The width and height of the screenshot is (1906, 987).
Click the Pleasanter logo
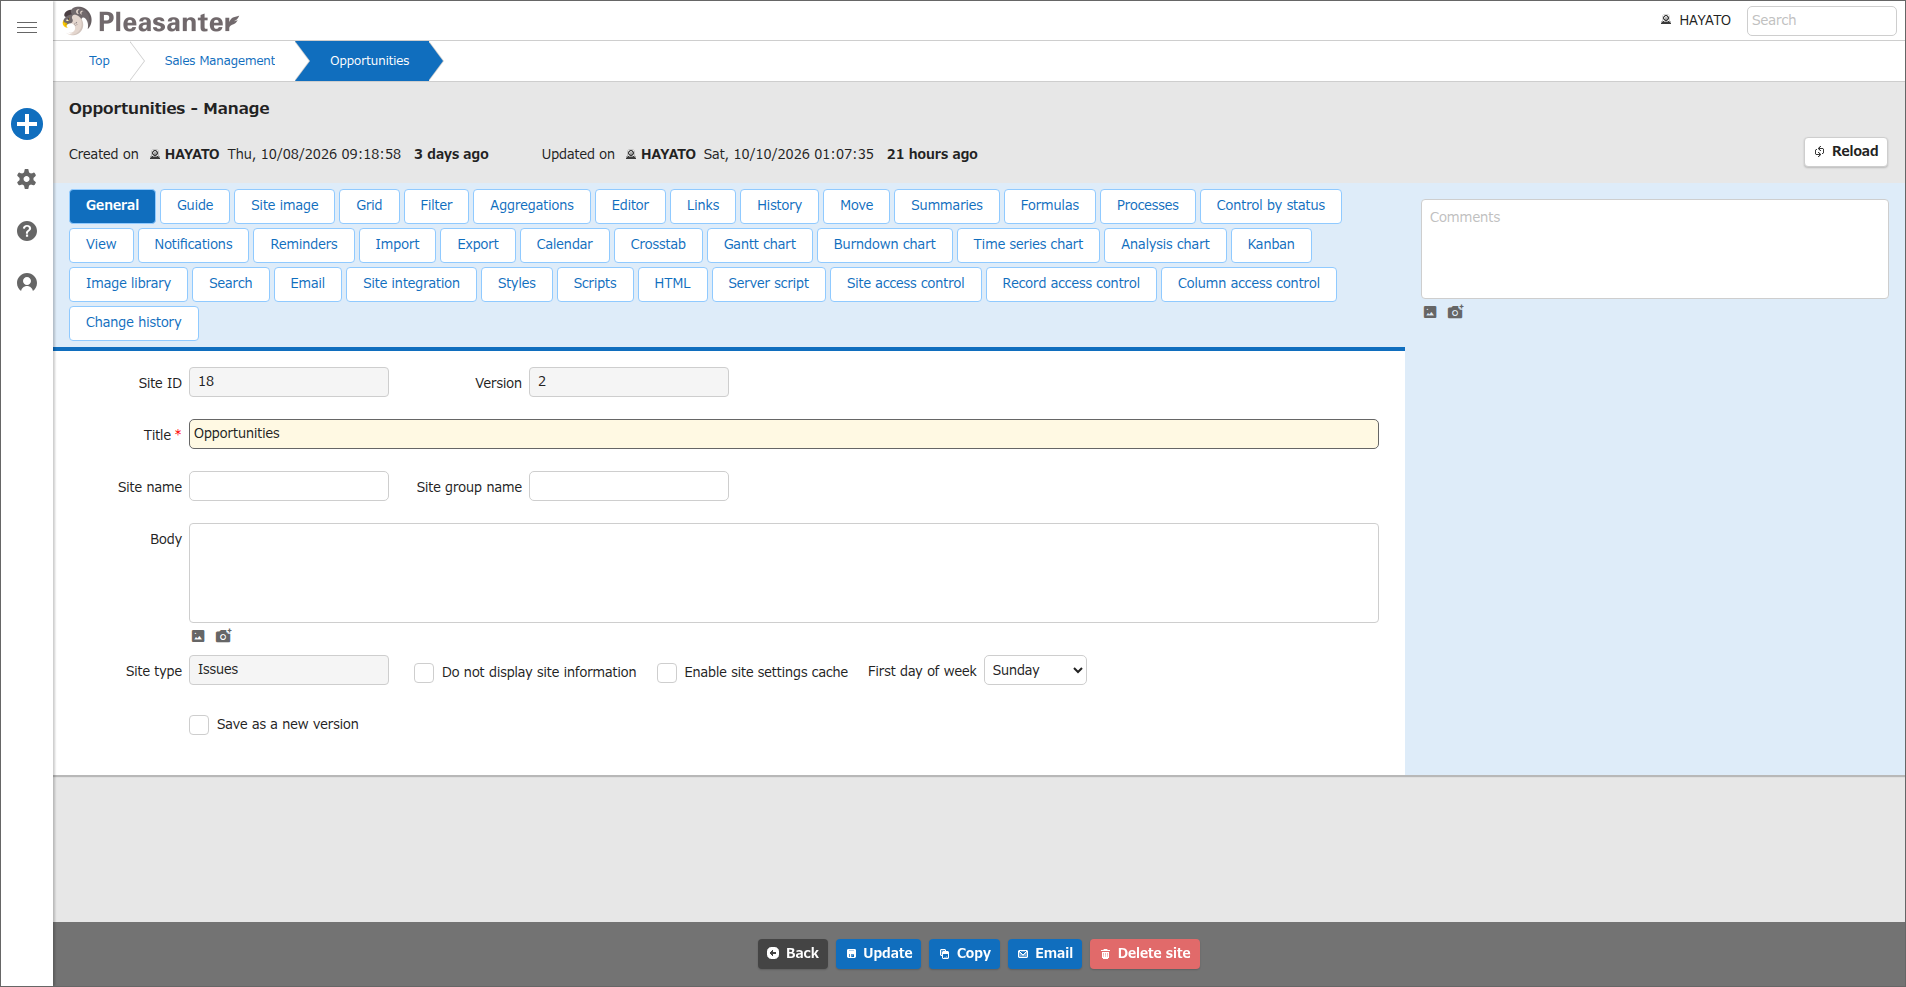coord(150,21)
